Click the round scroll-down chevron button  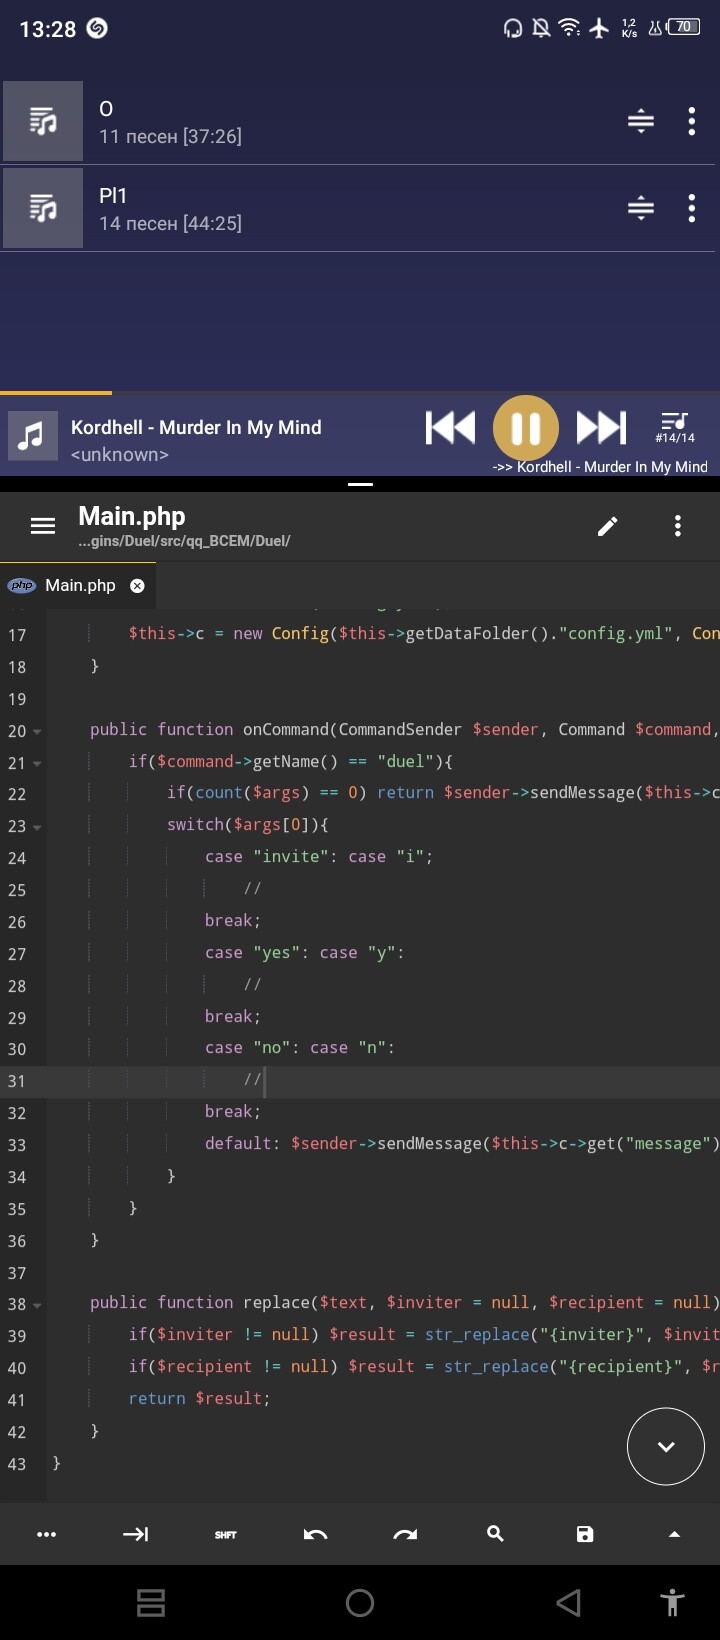click(x=666, y=1446)
